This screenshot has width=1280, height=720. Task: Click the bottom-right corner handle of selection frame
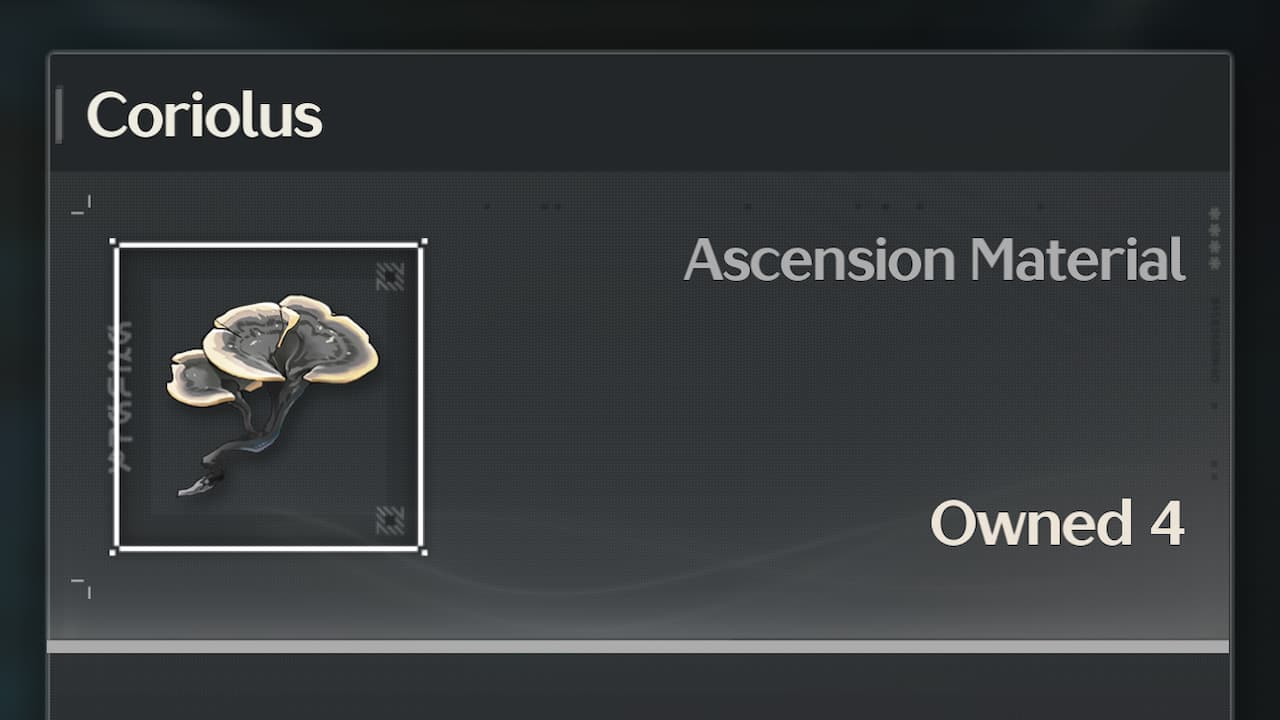[x=424, y=551]
